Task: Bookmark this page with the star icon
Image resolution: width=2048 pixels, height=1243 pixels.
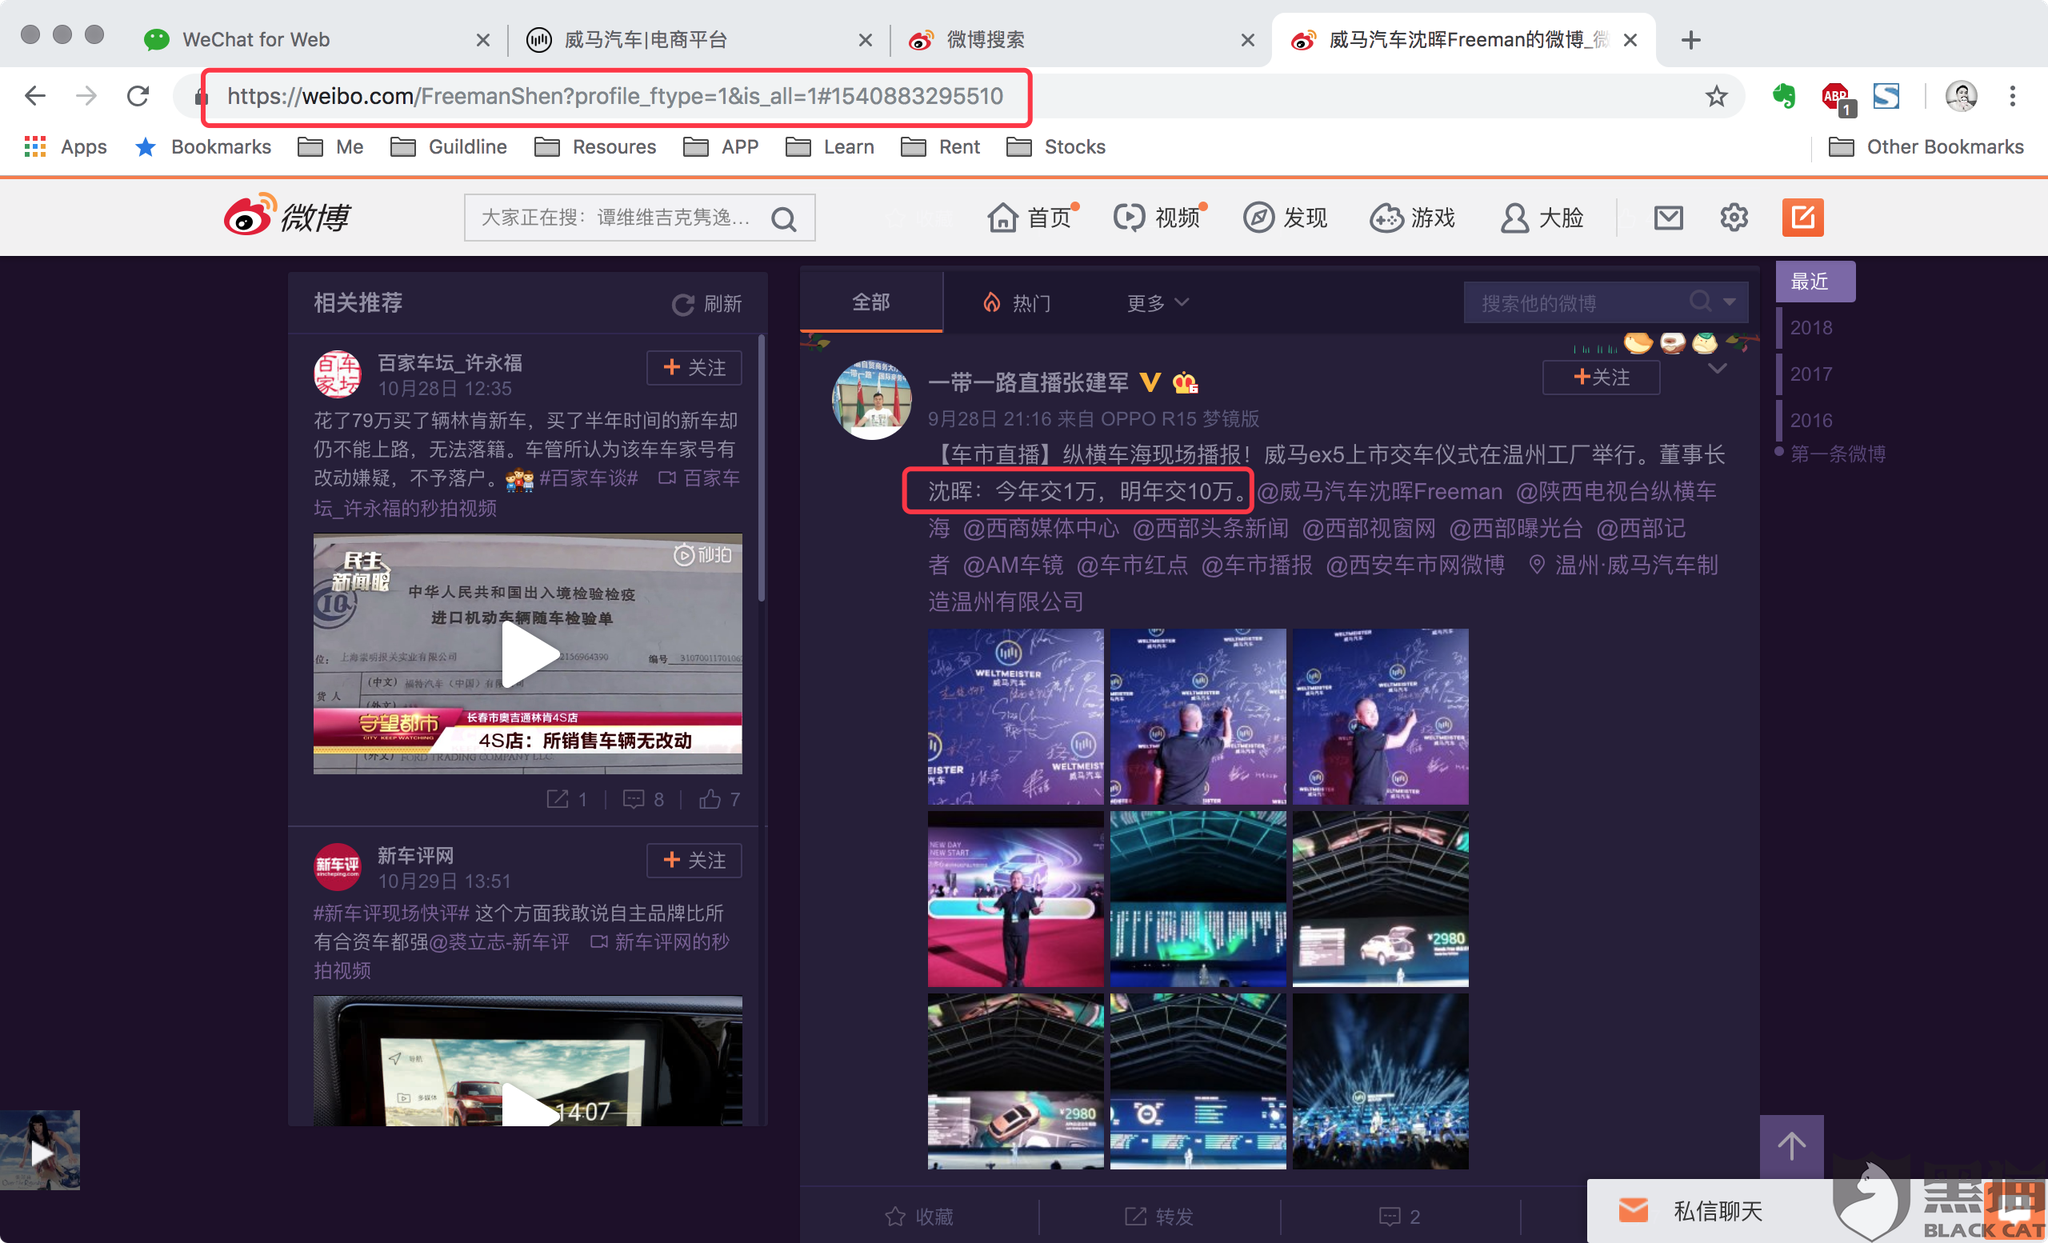Action: [x=1716, y=96]
